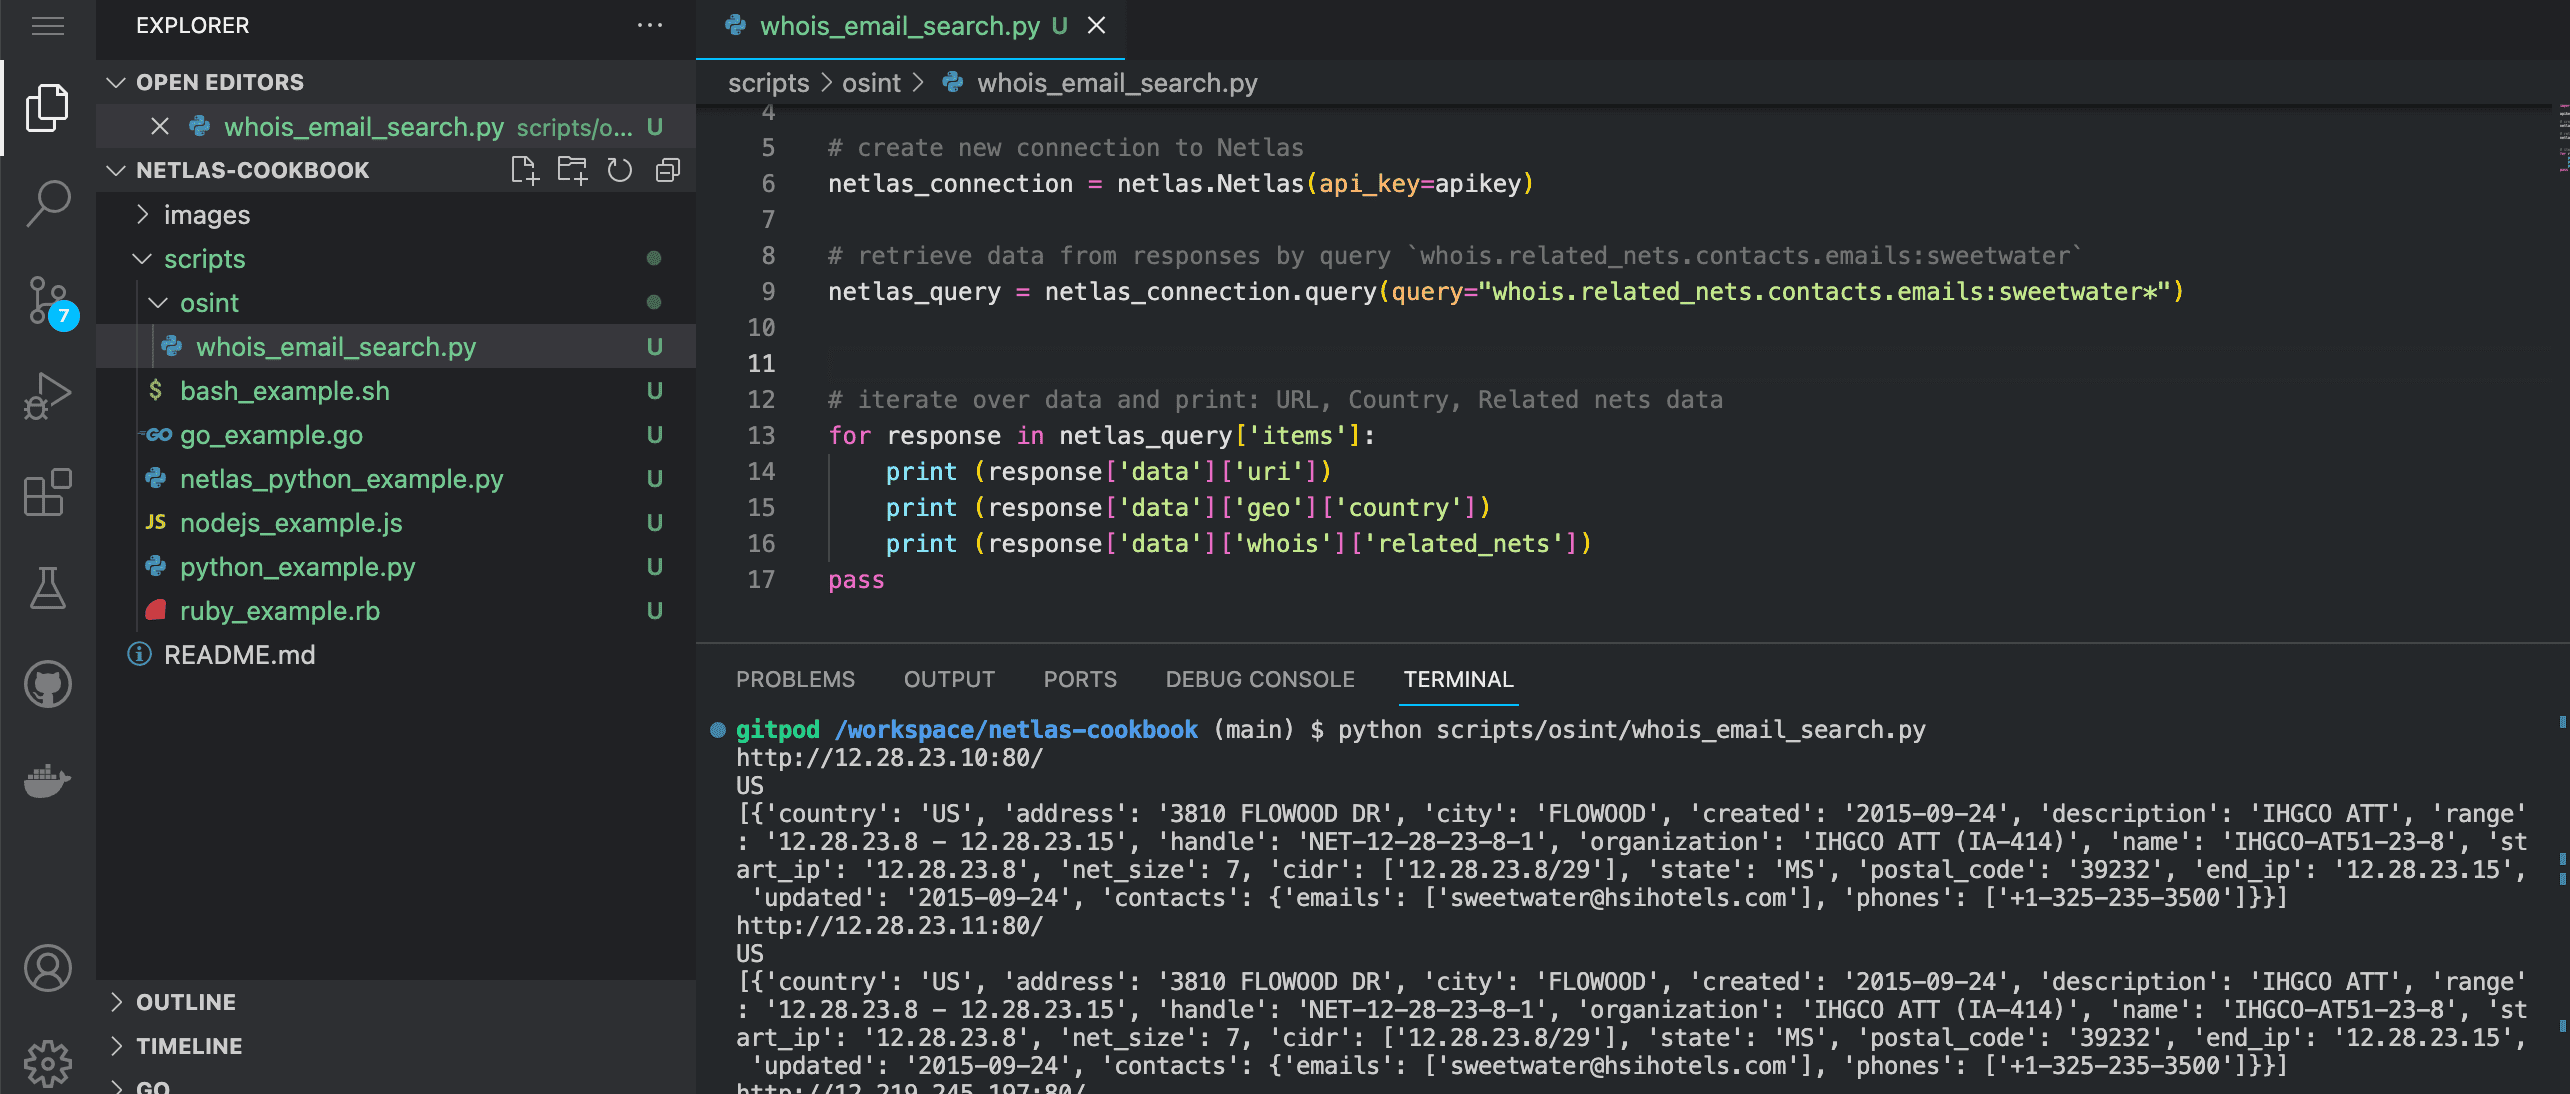This screenshot has height=1094, width=2570.
Task: Collapse the osint folder
Action: pyautogui.click(x=208, y=303)
